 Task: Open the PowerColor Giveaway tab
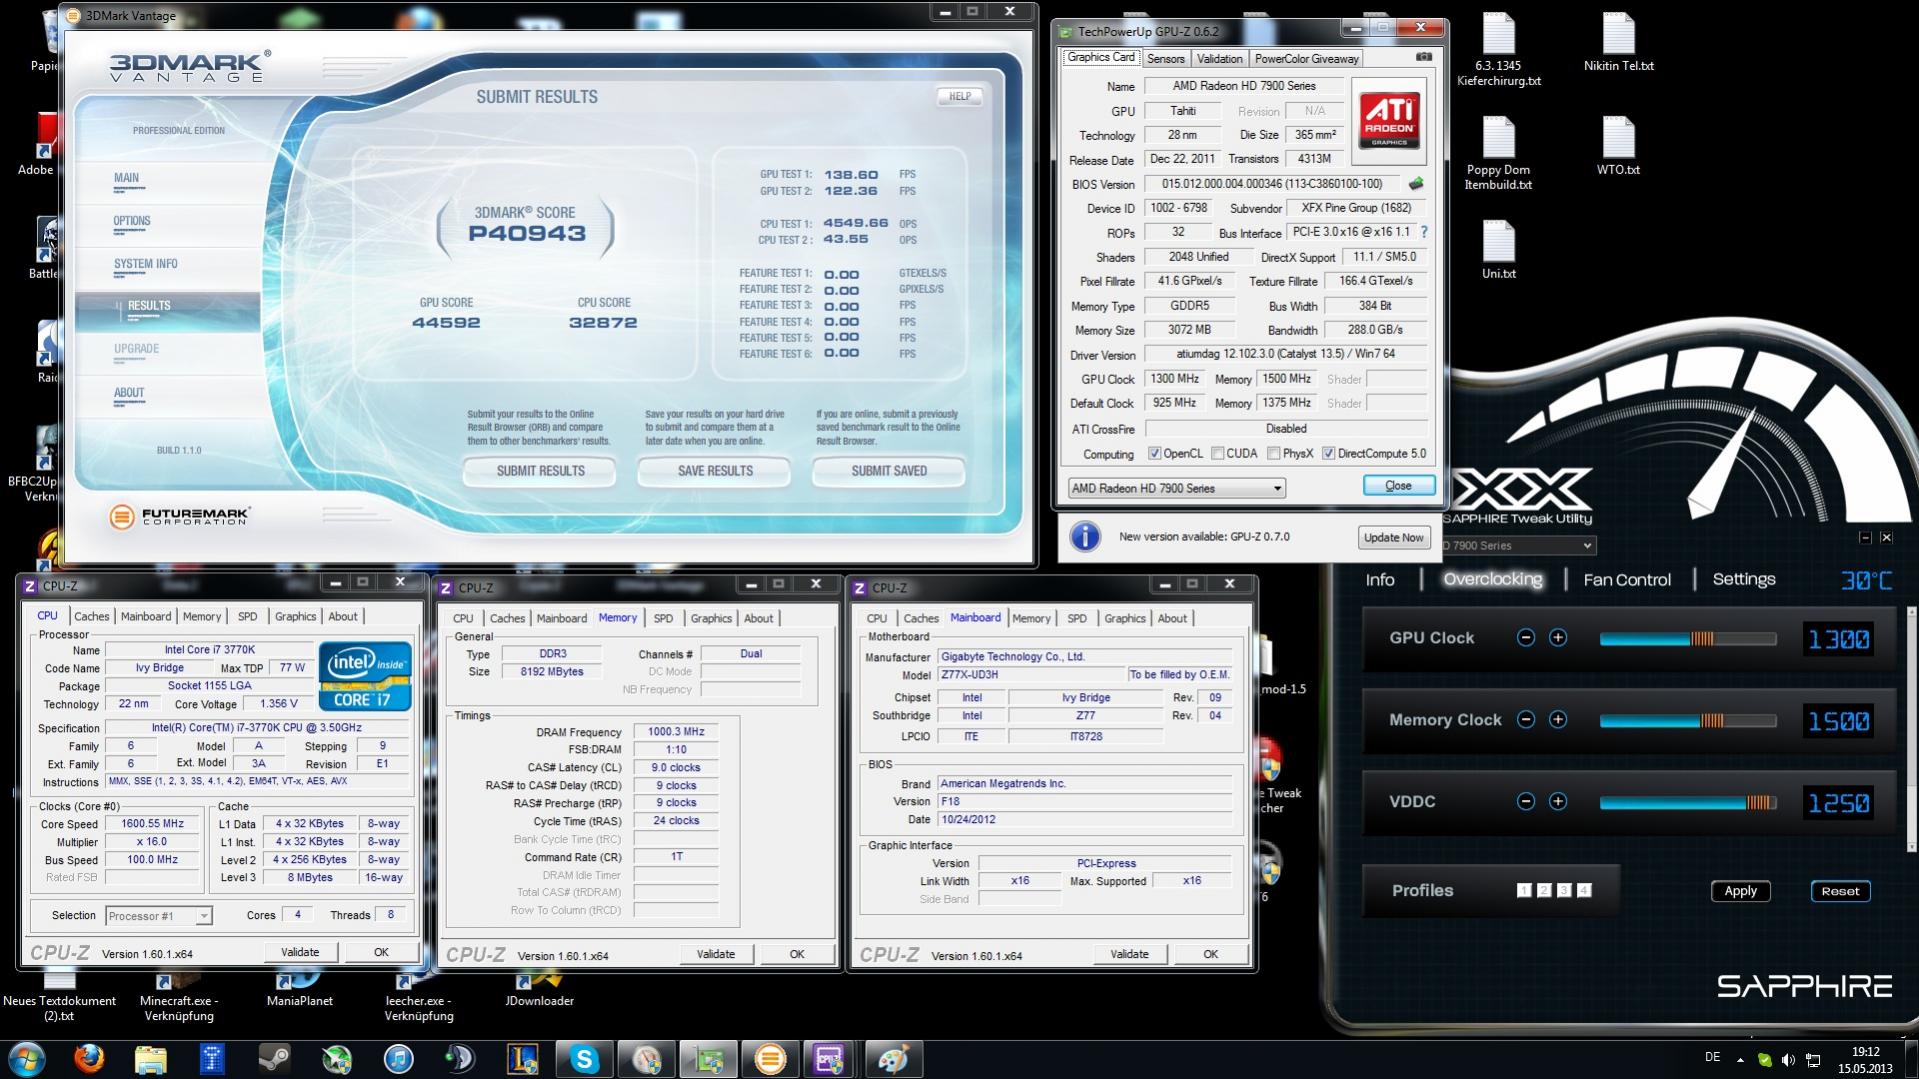1306,58
